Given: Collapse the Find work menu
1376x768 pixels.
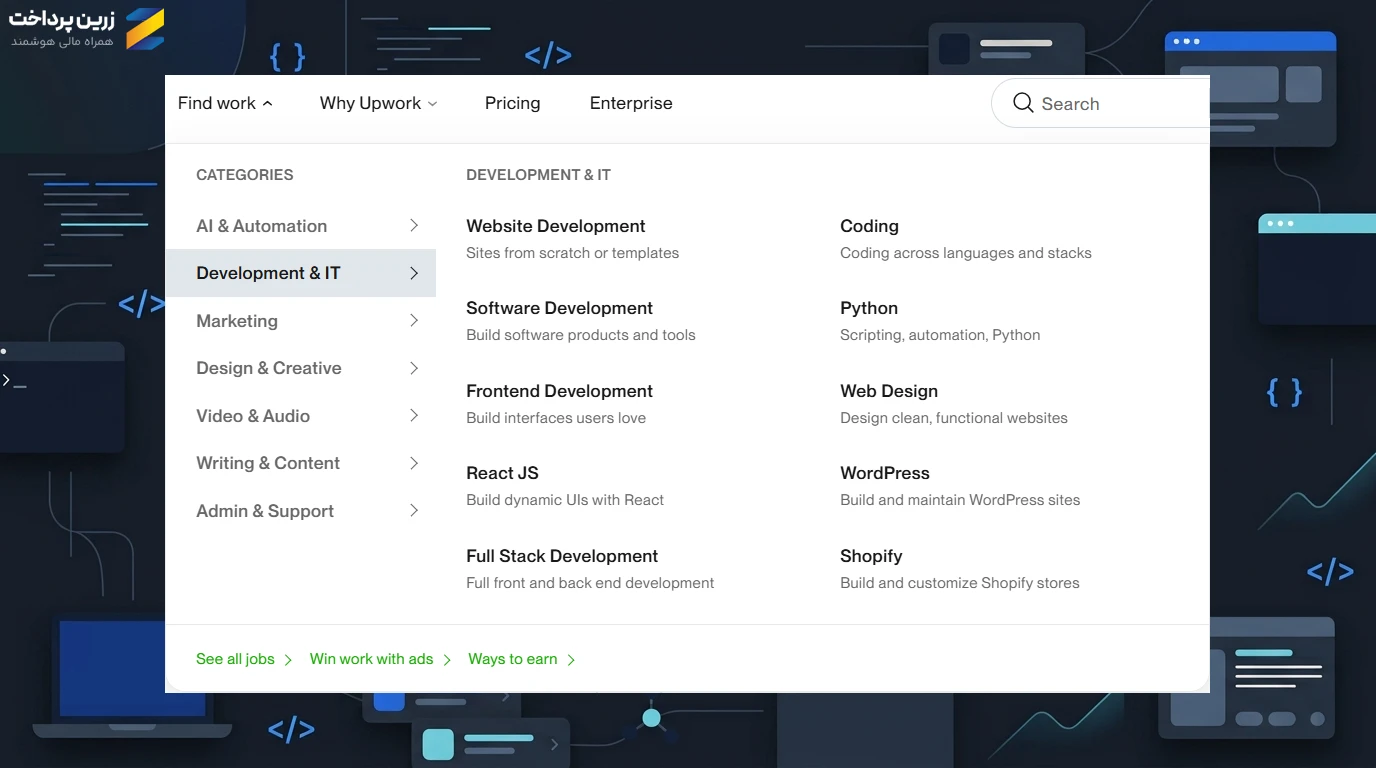Looking at the screenshot, I should (225, 103).
